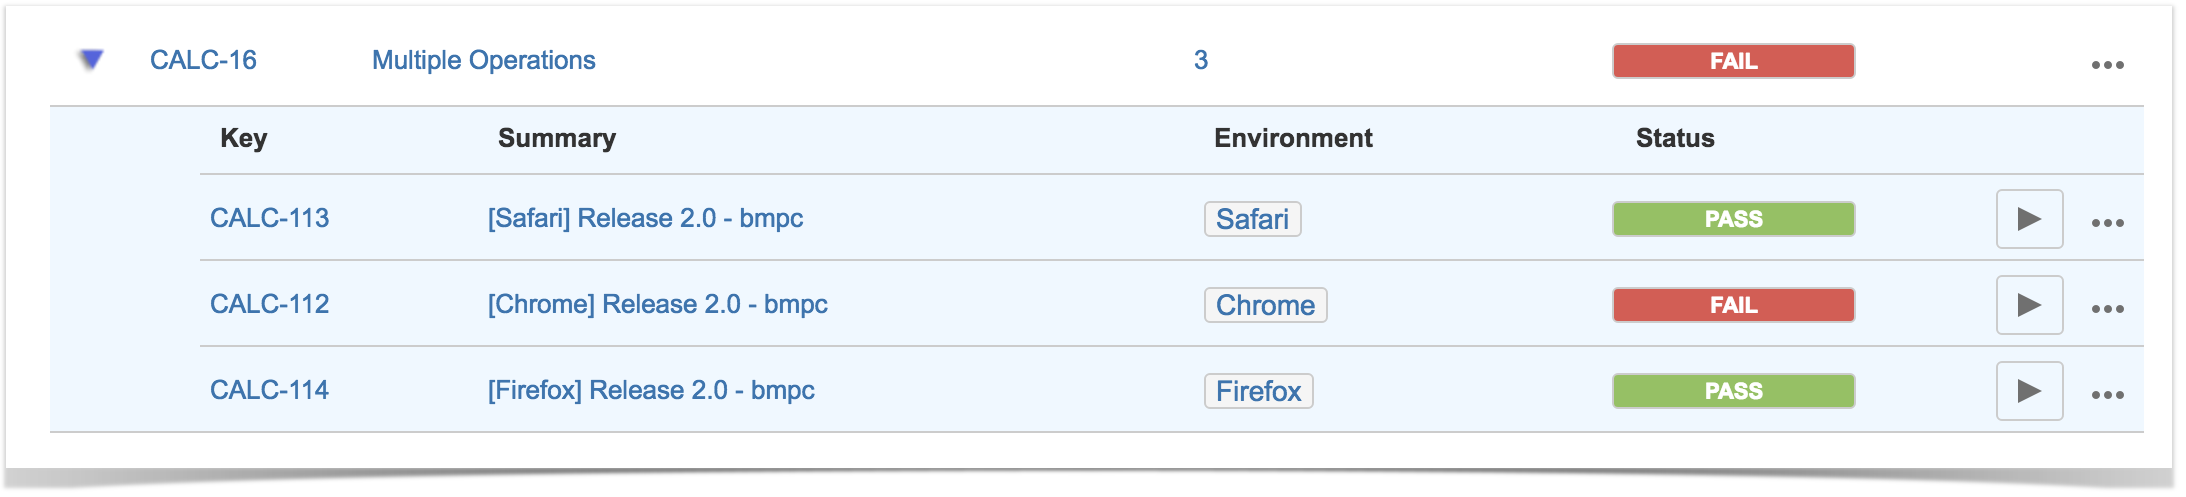Select the Chrome environment label
The width and height of the screenshot is (2186, 497).
(1265, 305)
